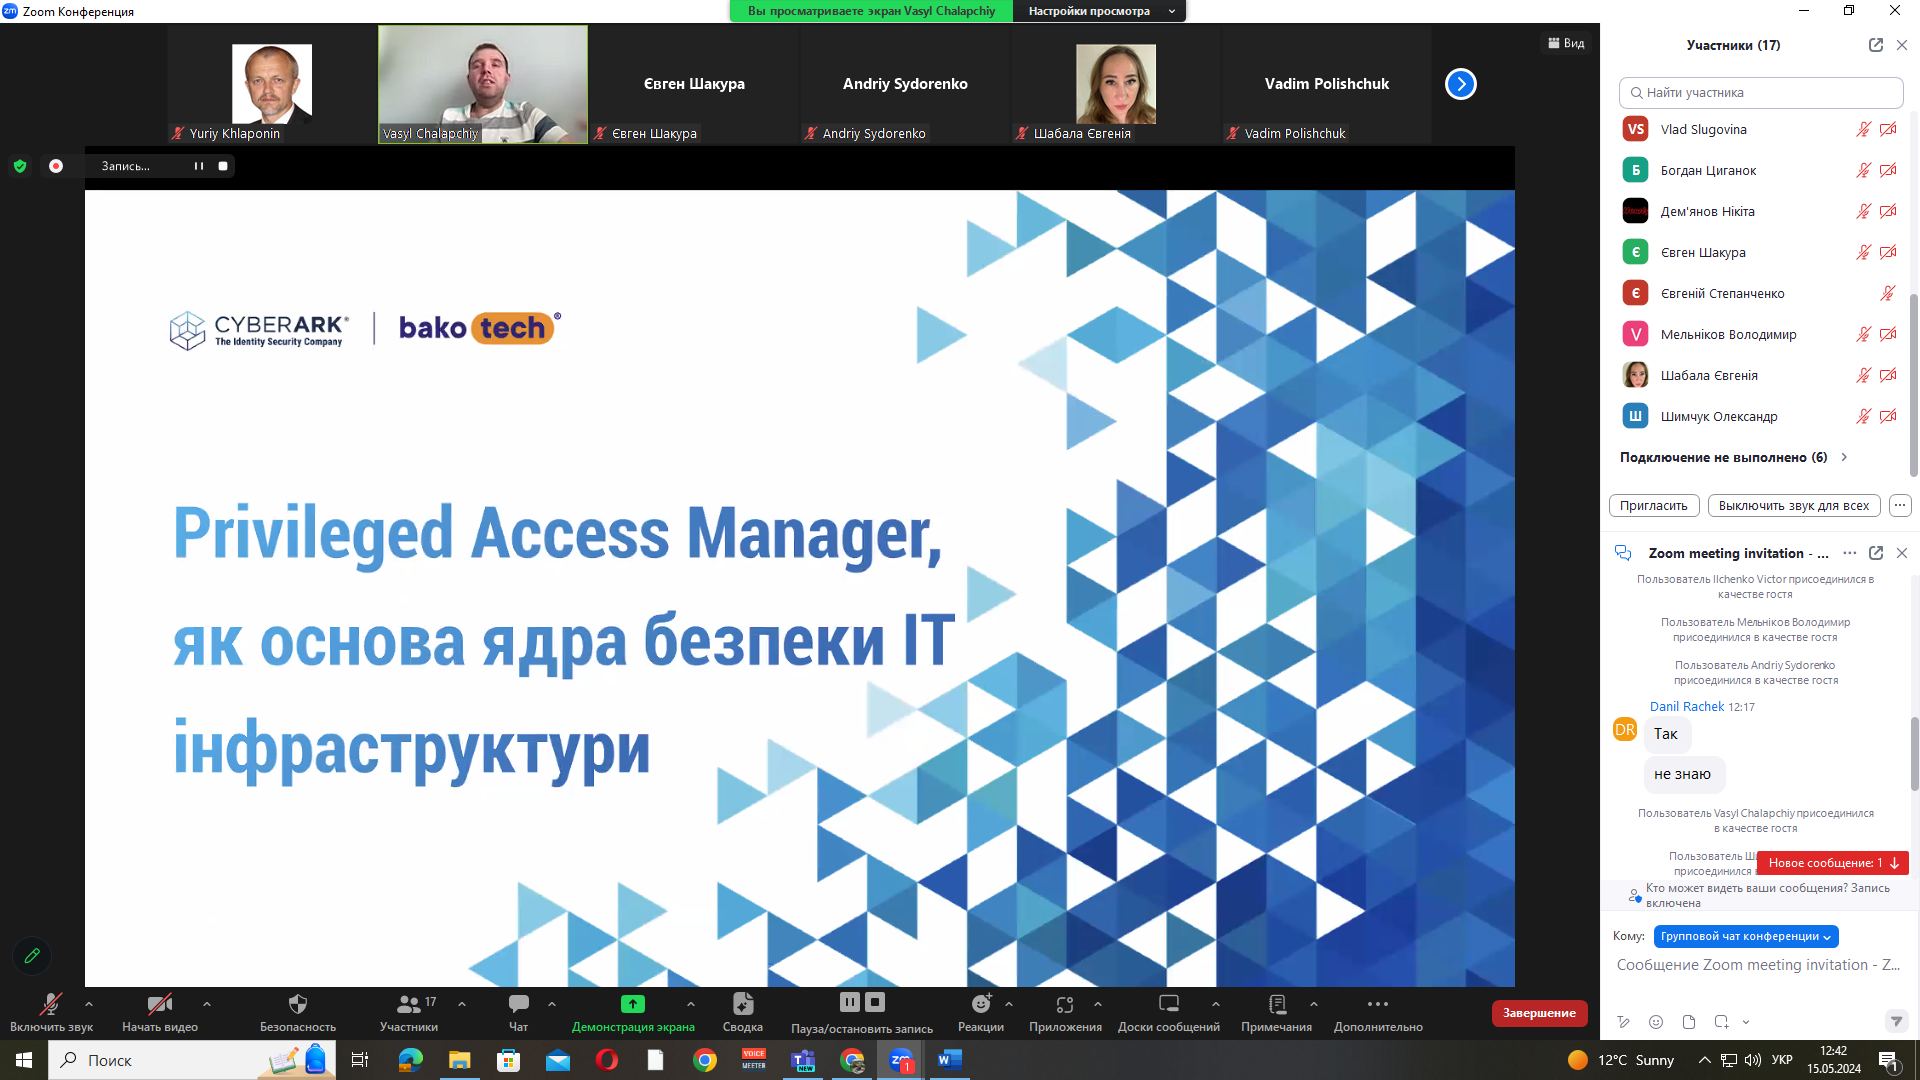Image resolution: width=1920 pixels, height=1080 pixels.
Task: Open the Сводка AI summary icon
Action: pyautogui.click(x=742, y=1012)
